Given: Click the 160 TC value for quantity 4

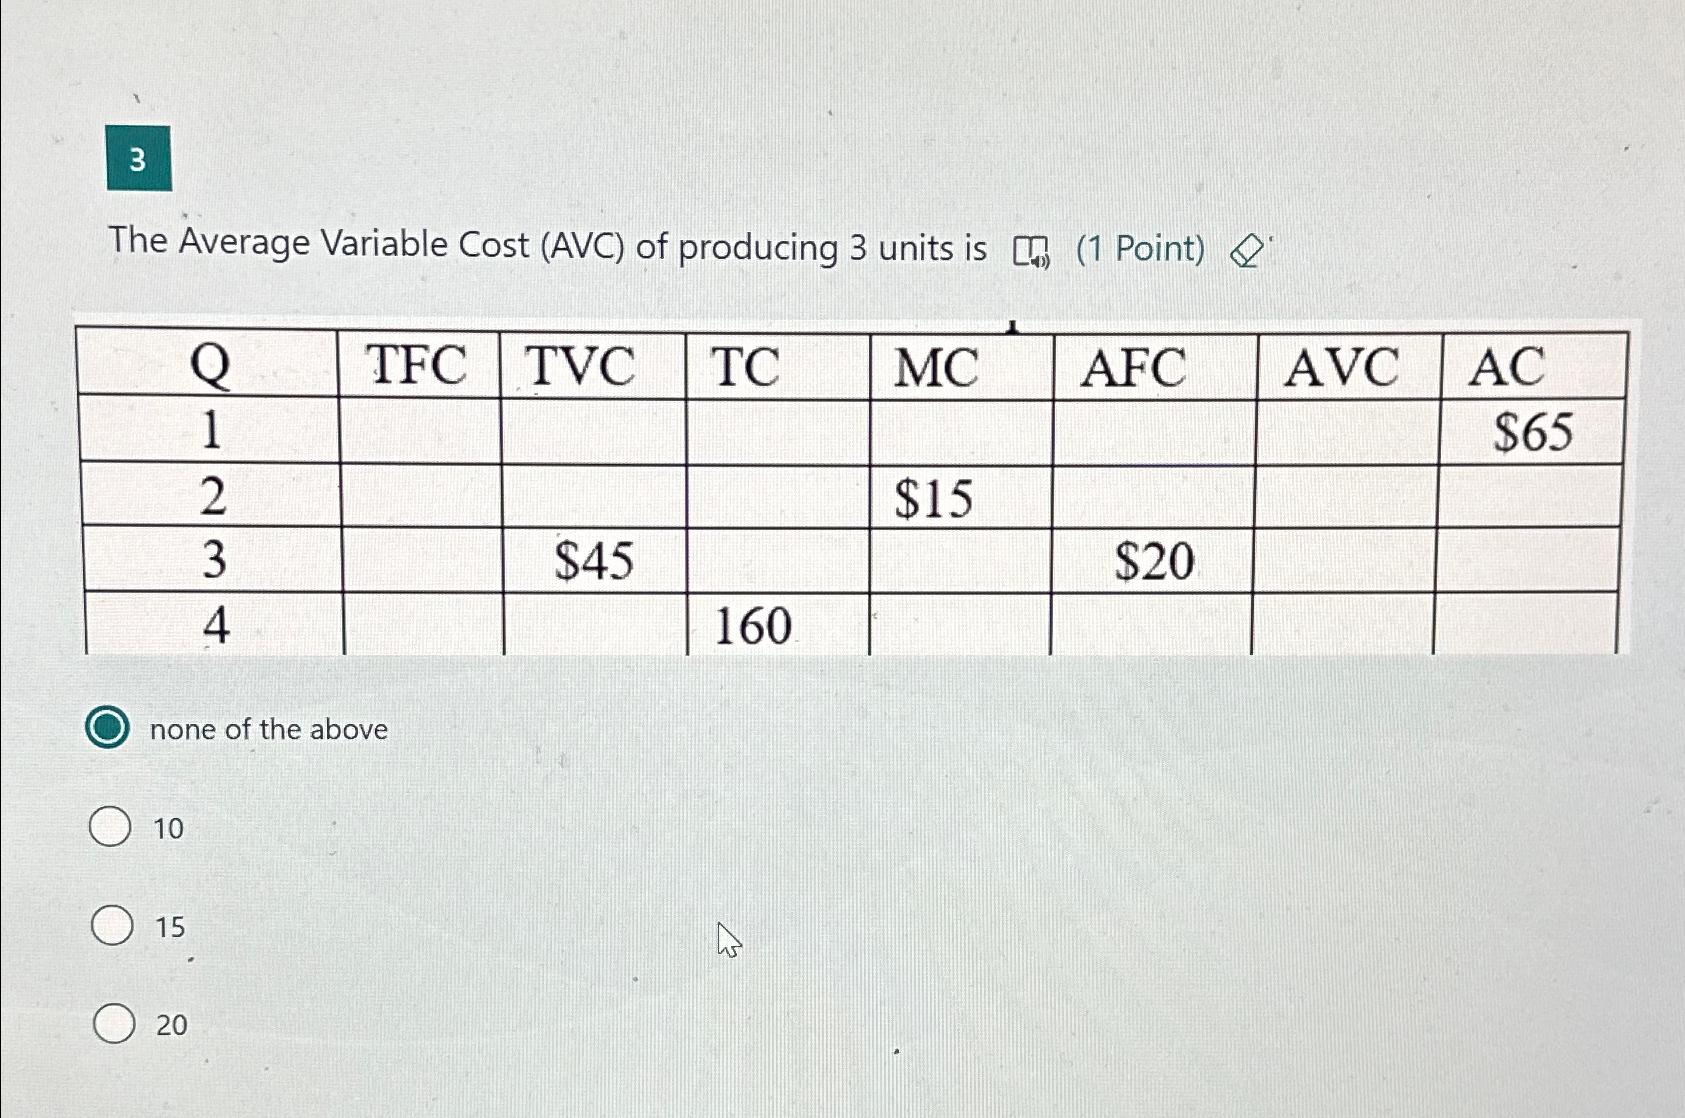Looking at the screenshot, I should [752, 626].
